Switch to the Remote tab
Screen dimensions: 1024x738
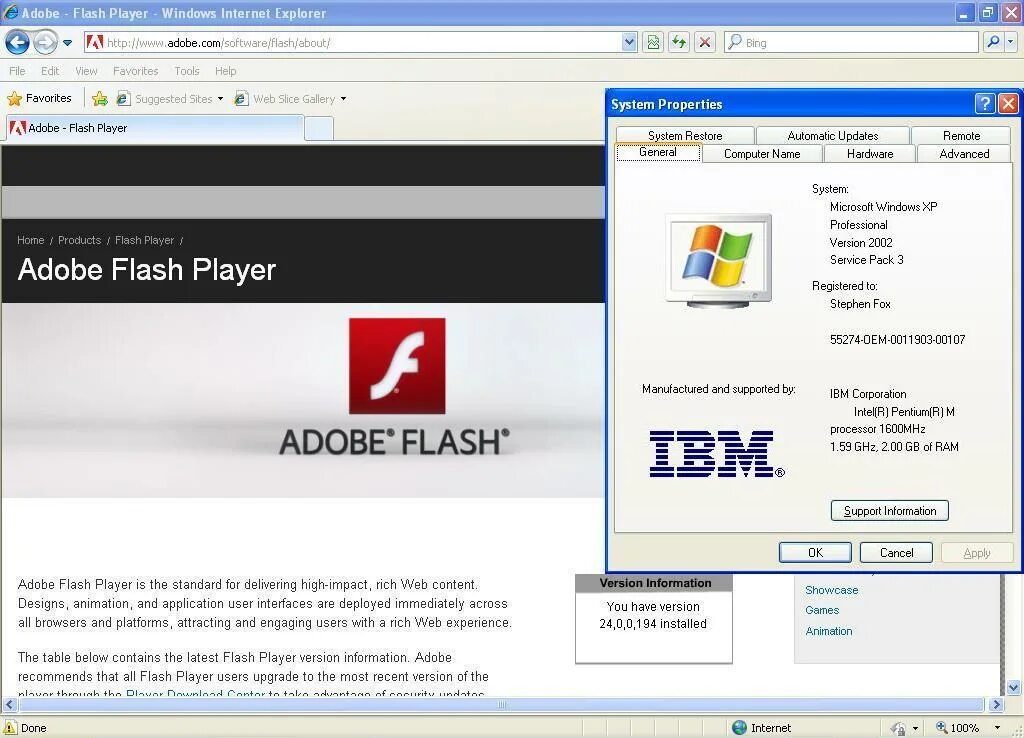coord(961,135)
